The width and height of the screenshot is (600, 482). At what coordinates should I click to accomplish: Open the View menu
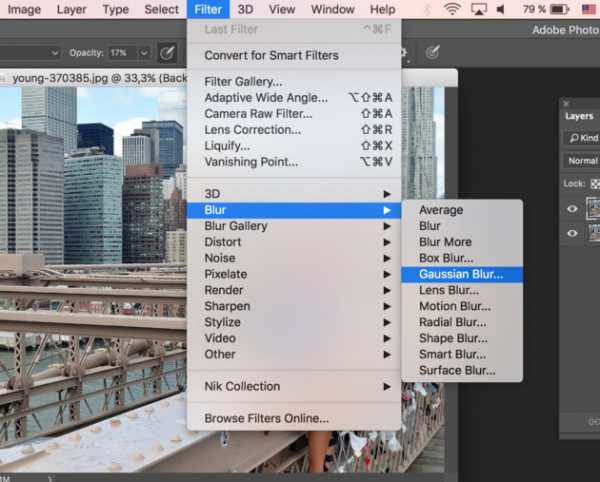(x=282, y=9)
